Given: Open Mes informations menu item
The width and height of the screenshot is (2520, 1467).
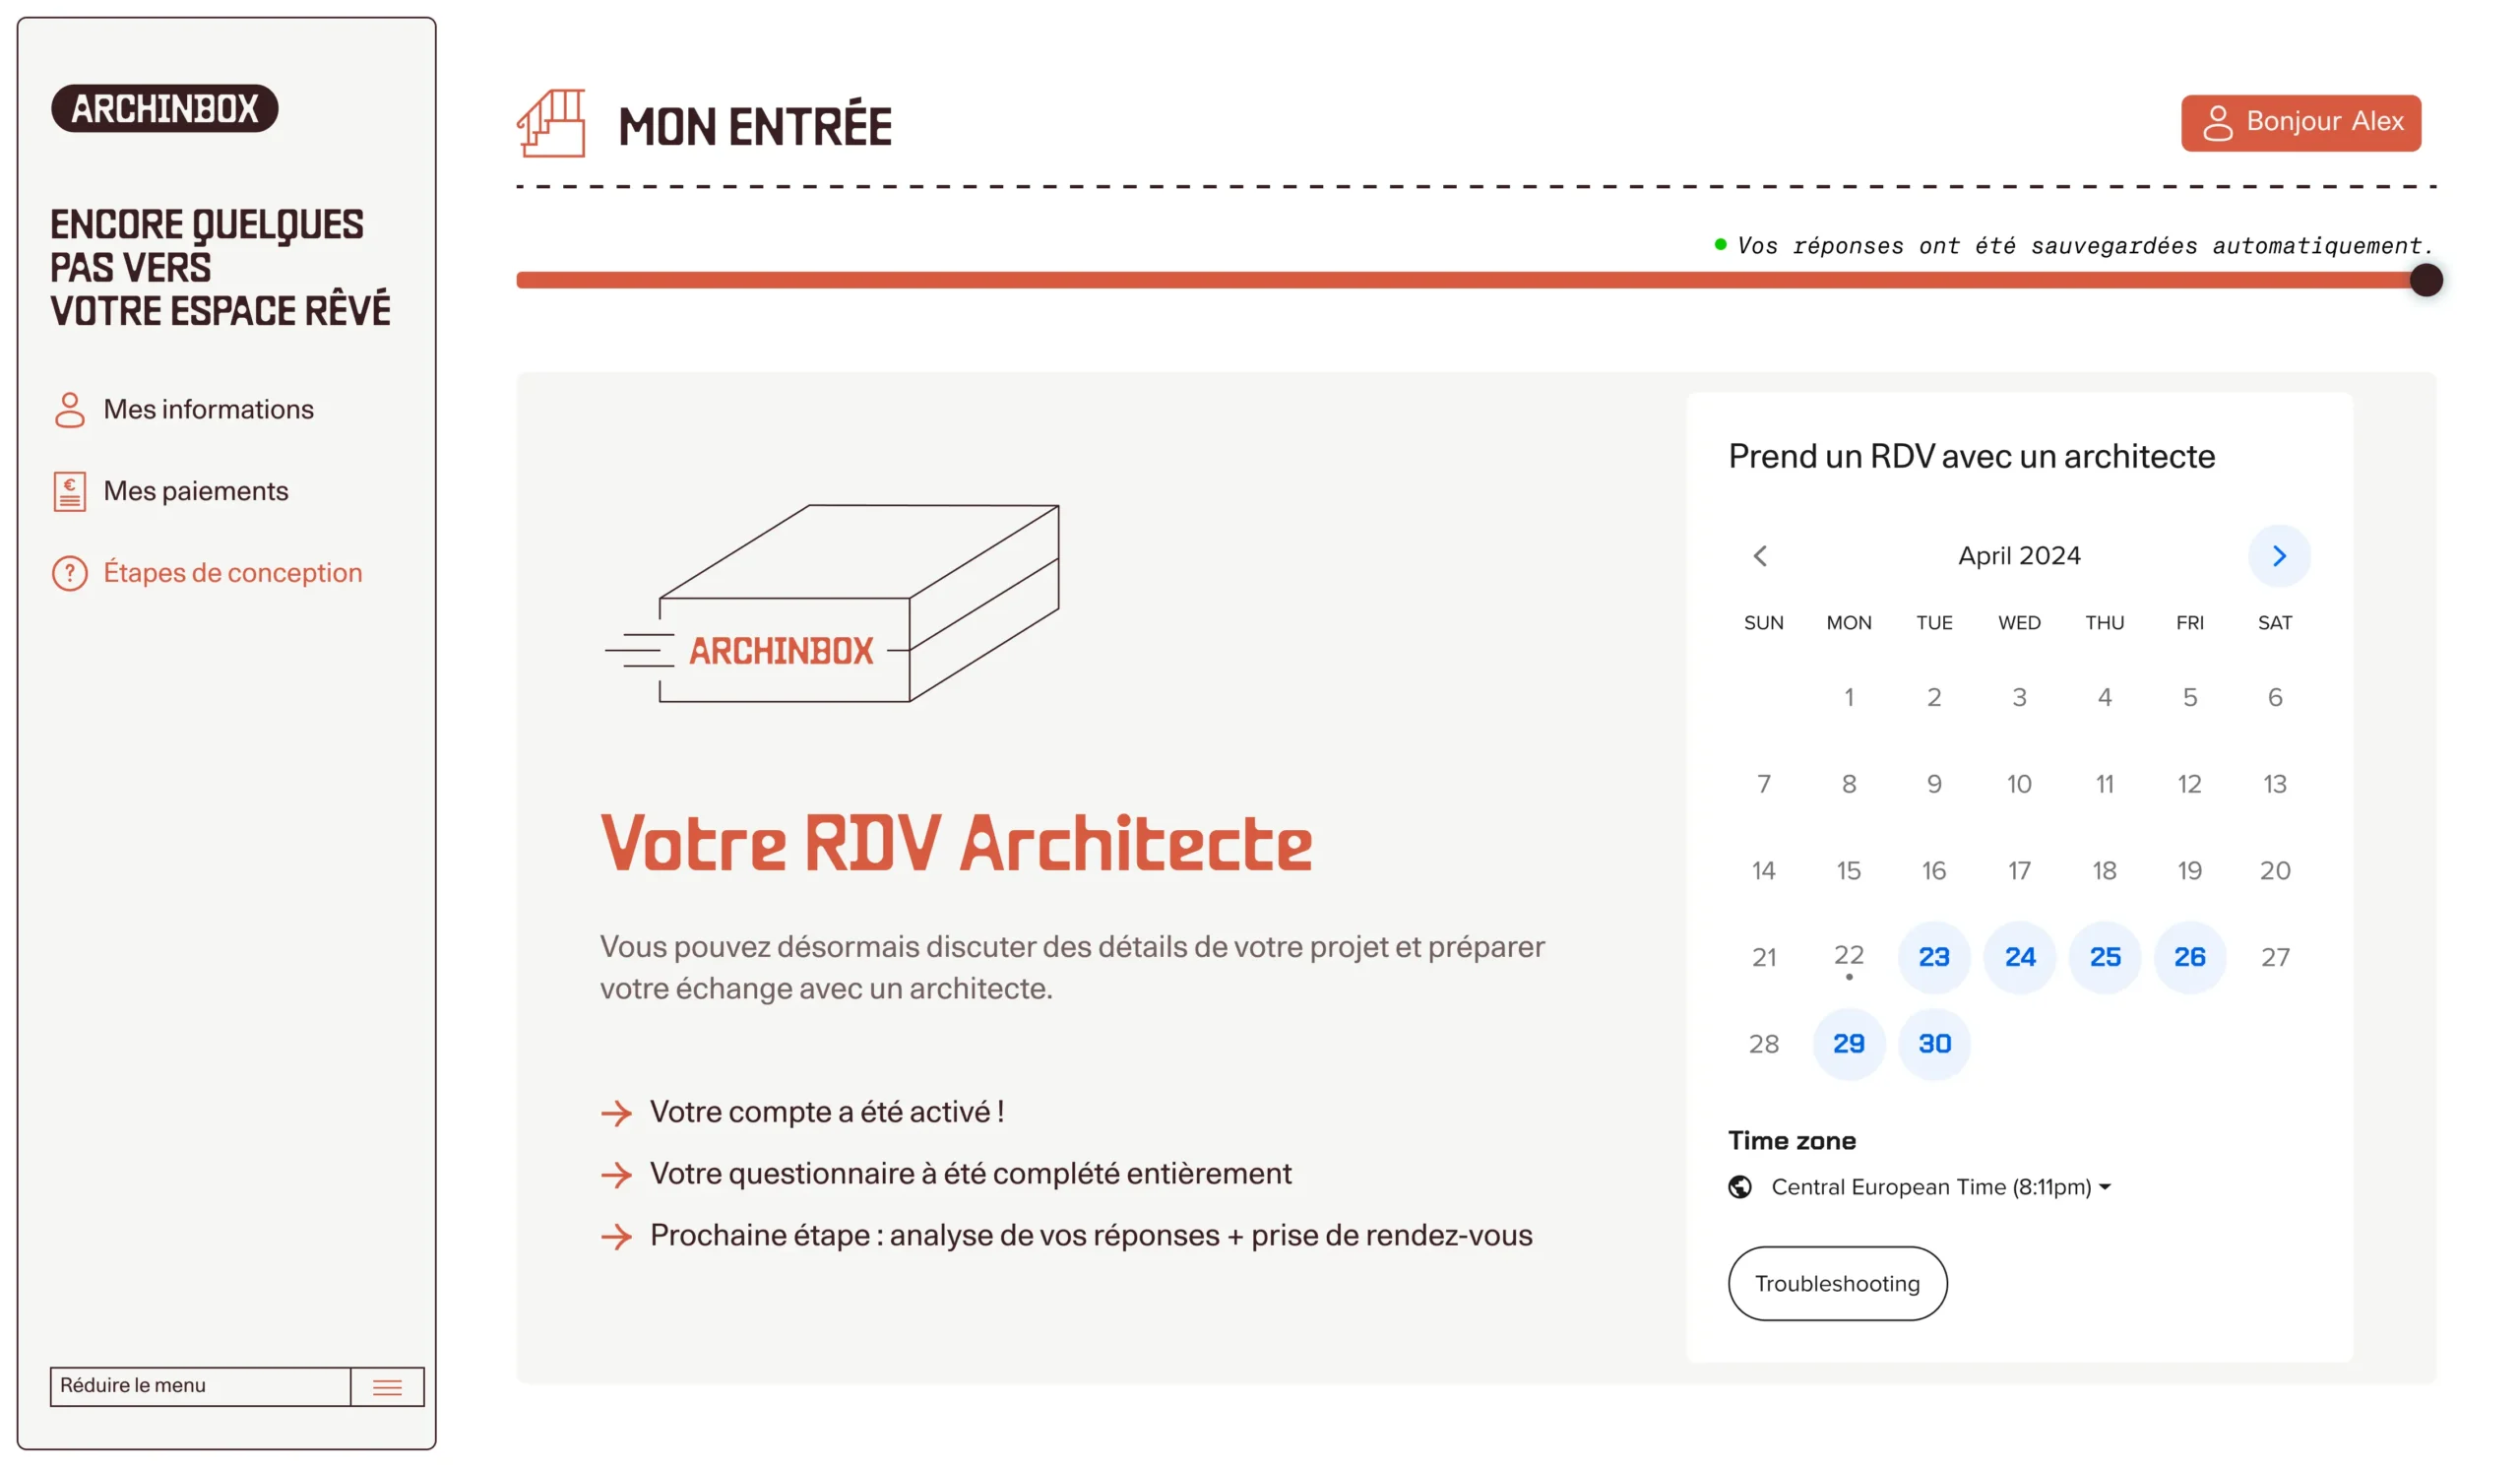Looking at the screenshot, I should pyautogui.click(x=208, y=410).
